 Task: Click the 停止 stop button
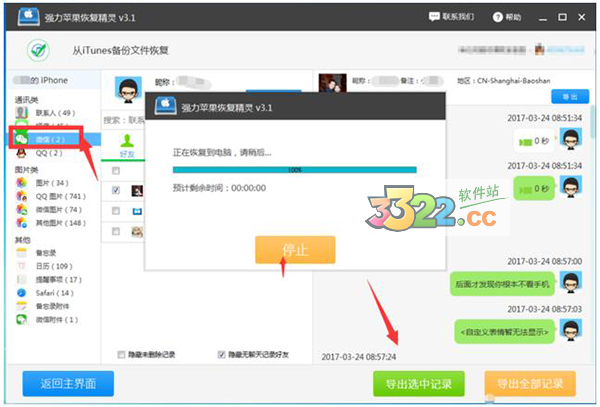pos(295,250)
